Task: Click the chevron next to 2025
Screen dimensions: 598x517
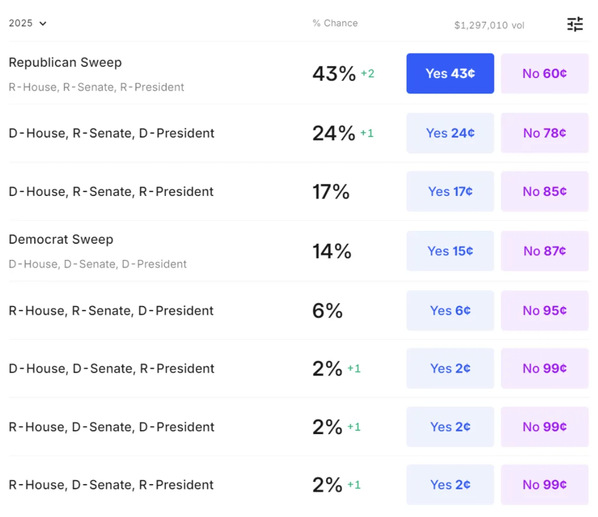Action: 43,24
